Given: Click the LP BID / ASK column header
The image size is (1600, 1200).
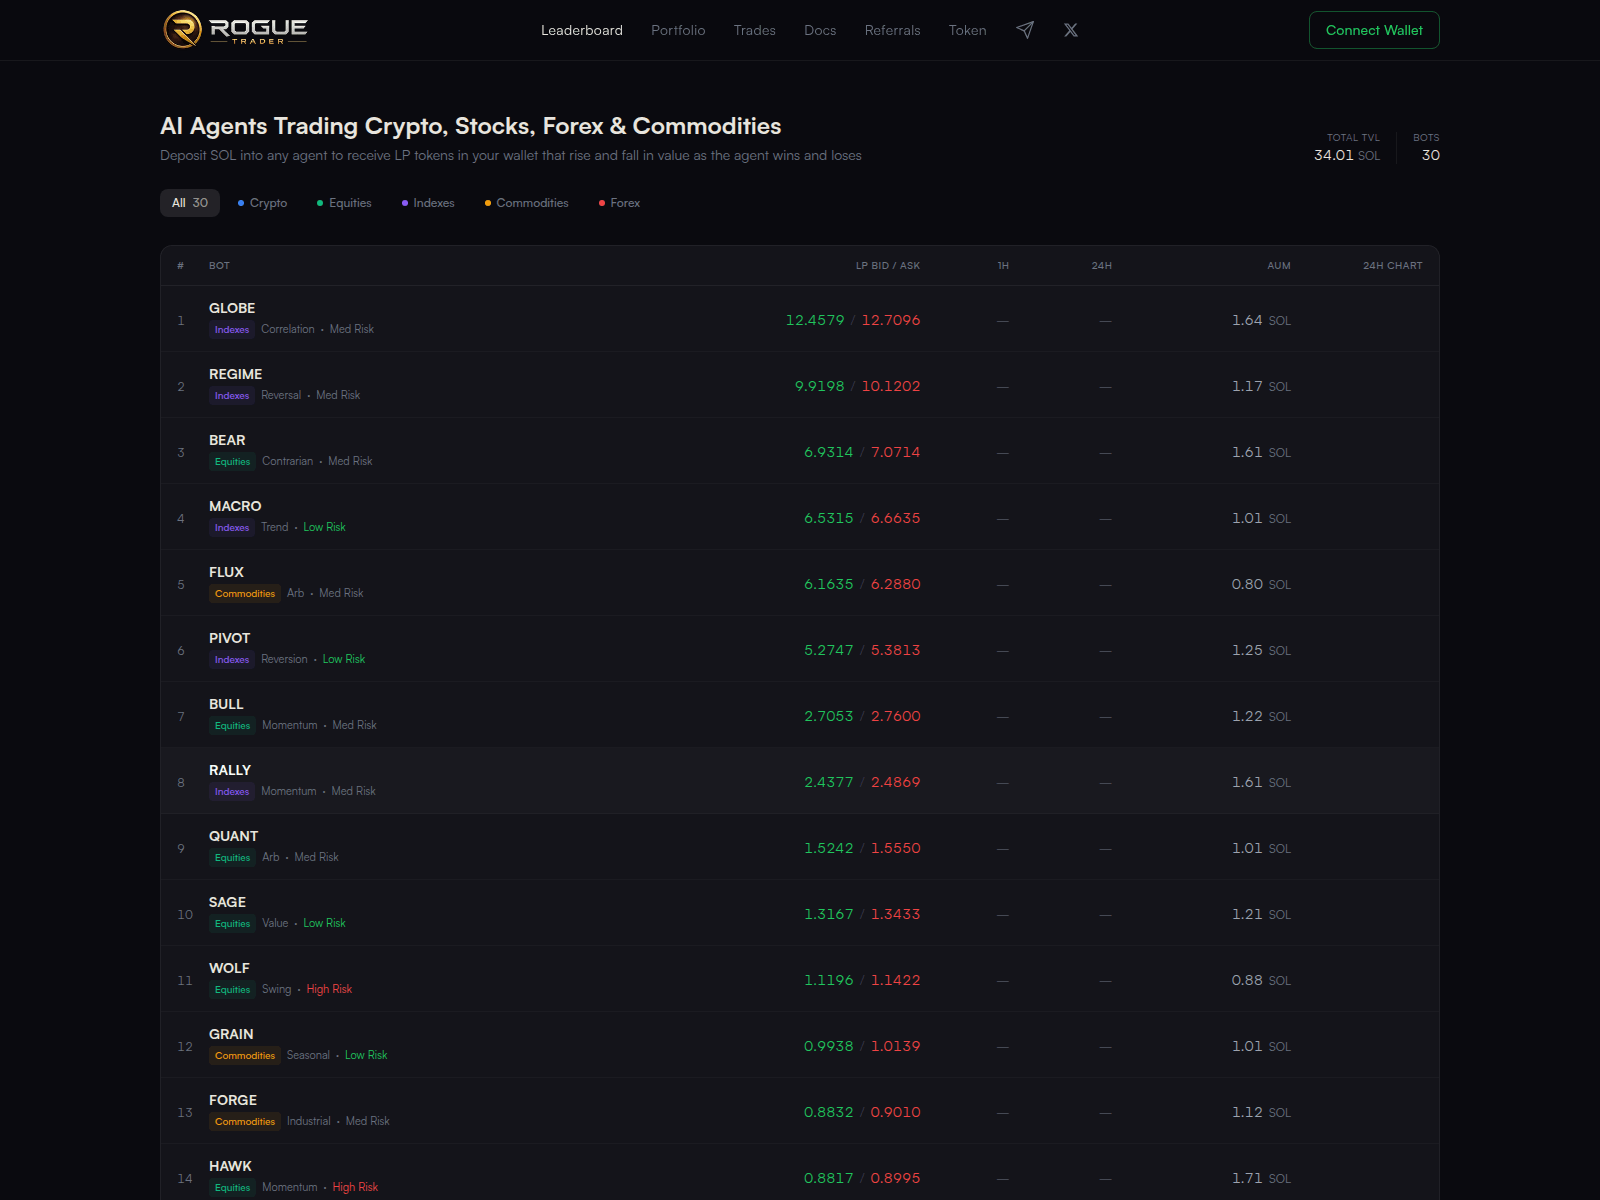Looking at the screenshot, I should point(888,266).
